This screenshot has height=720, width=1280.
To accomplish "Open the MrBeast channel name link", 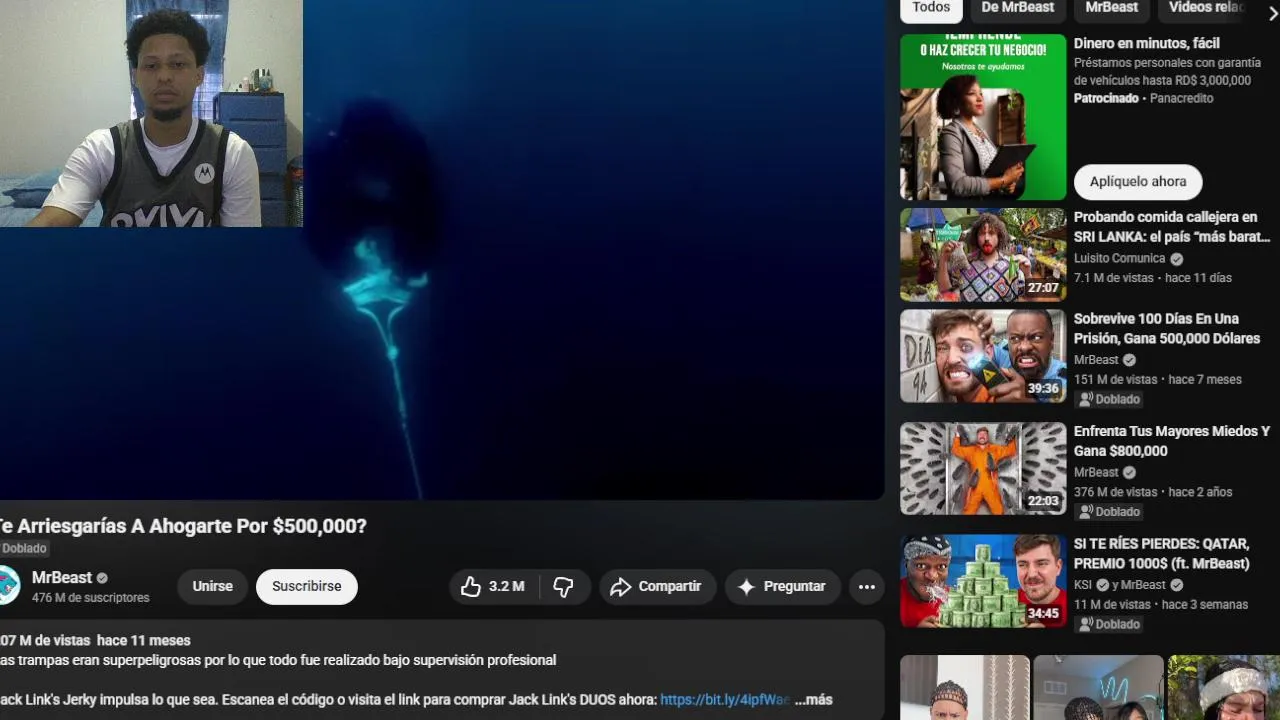I will 62,578.
